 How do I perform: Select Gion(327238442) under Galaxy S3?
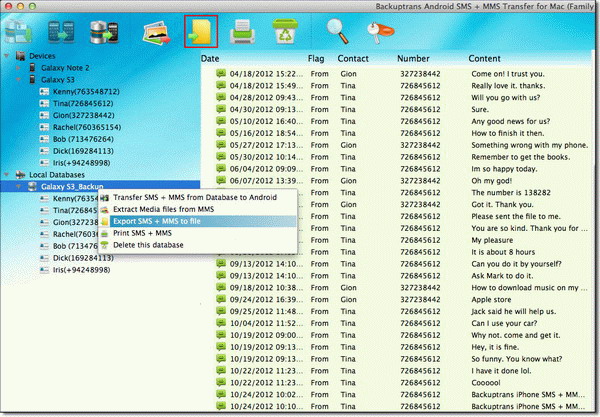pyautogui.click(x=83, y=115)
